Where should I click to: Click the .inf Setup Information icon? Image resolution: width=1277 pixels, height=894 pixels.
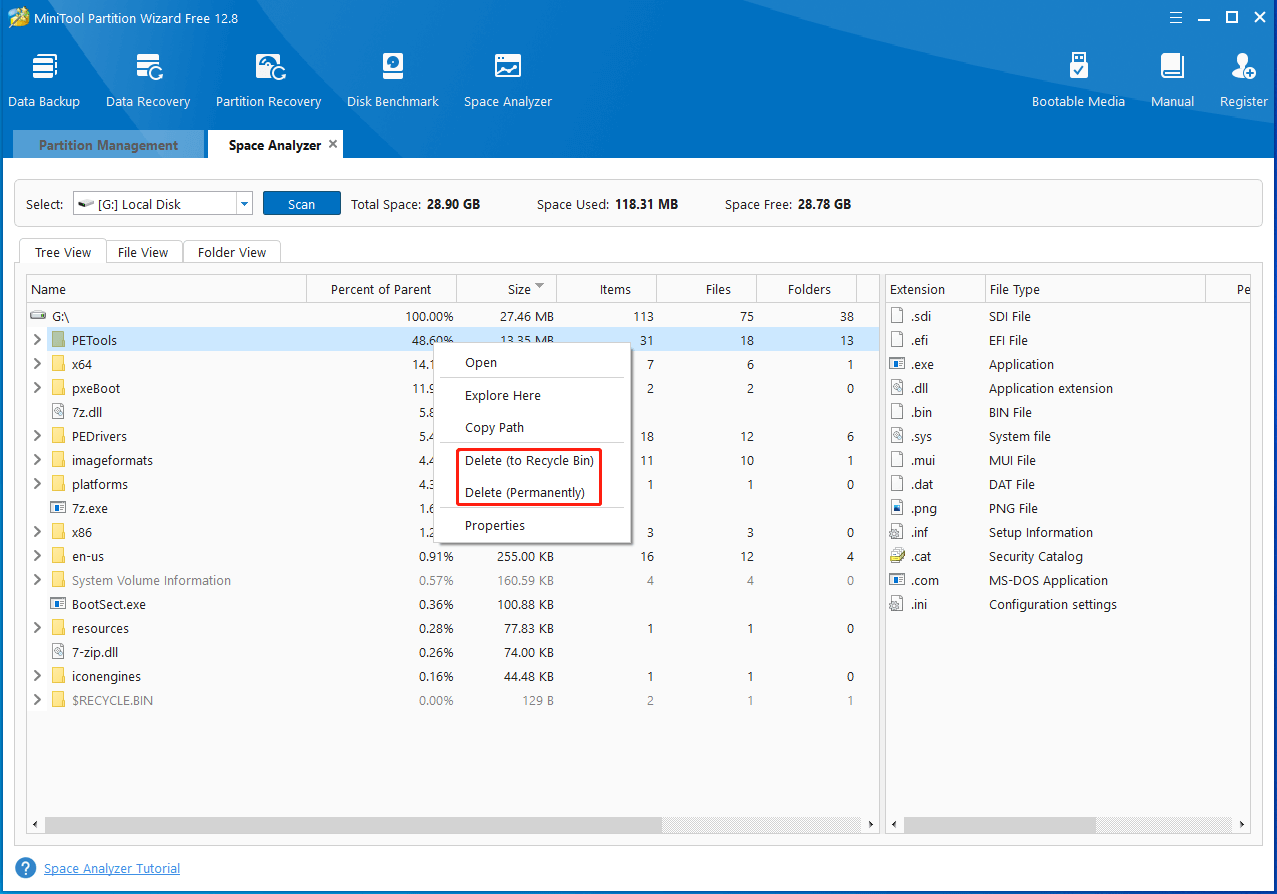pyautogui.click(x=897, y=532)
